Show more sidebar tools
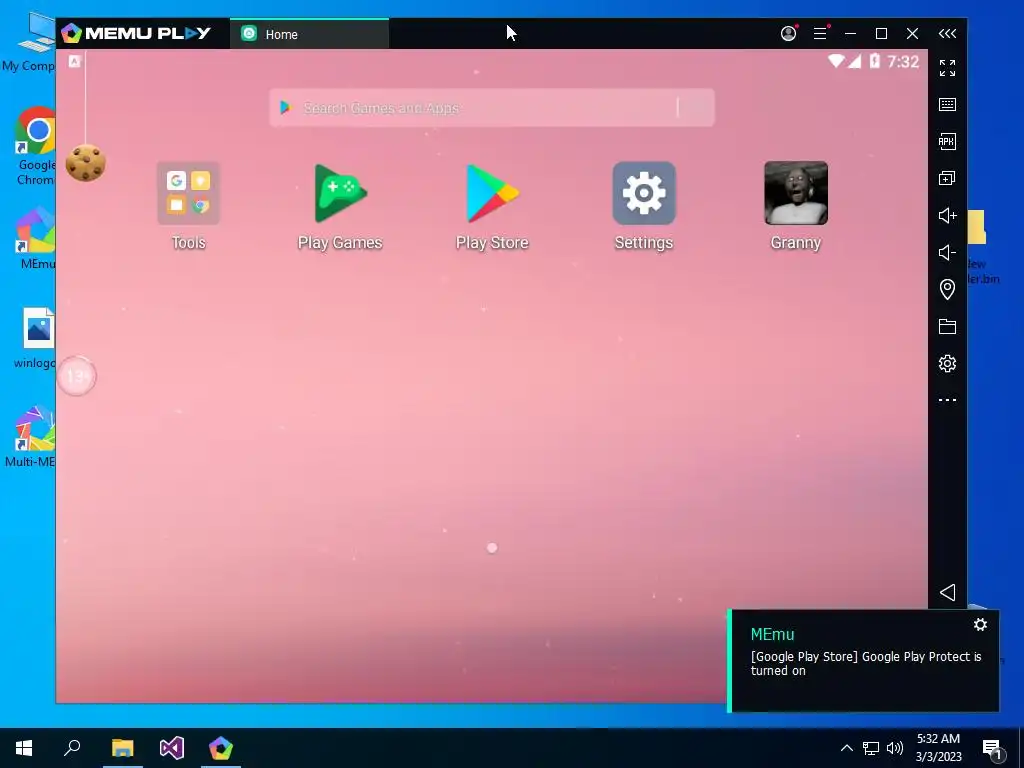This screenshot has height=768, width=1024. 947,400
